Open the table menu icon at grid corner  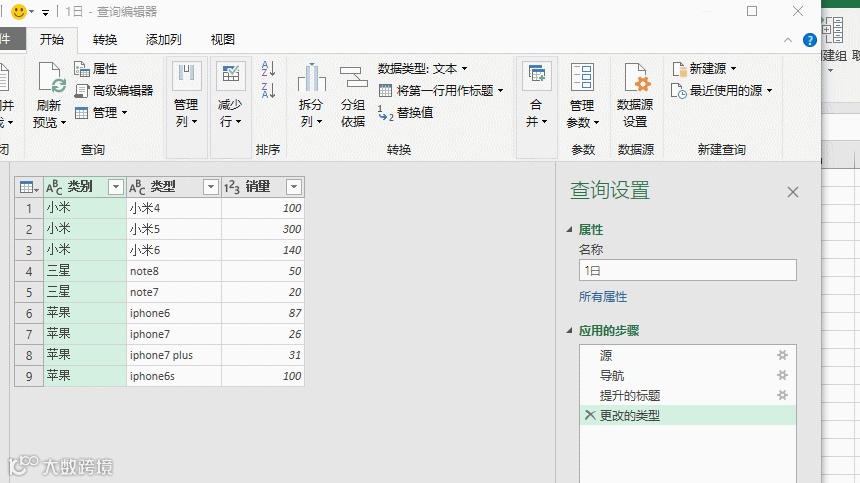[x=29, y=187]
